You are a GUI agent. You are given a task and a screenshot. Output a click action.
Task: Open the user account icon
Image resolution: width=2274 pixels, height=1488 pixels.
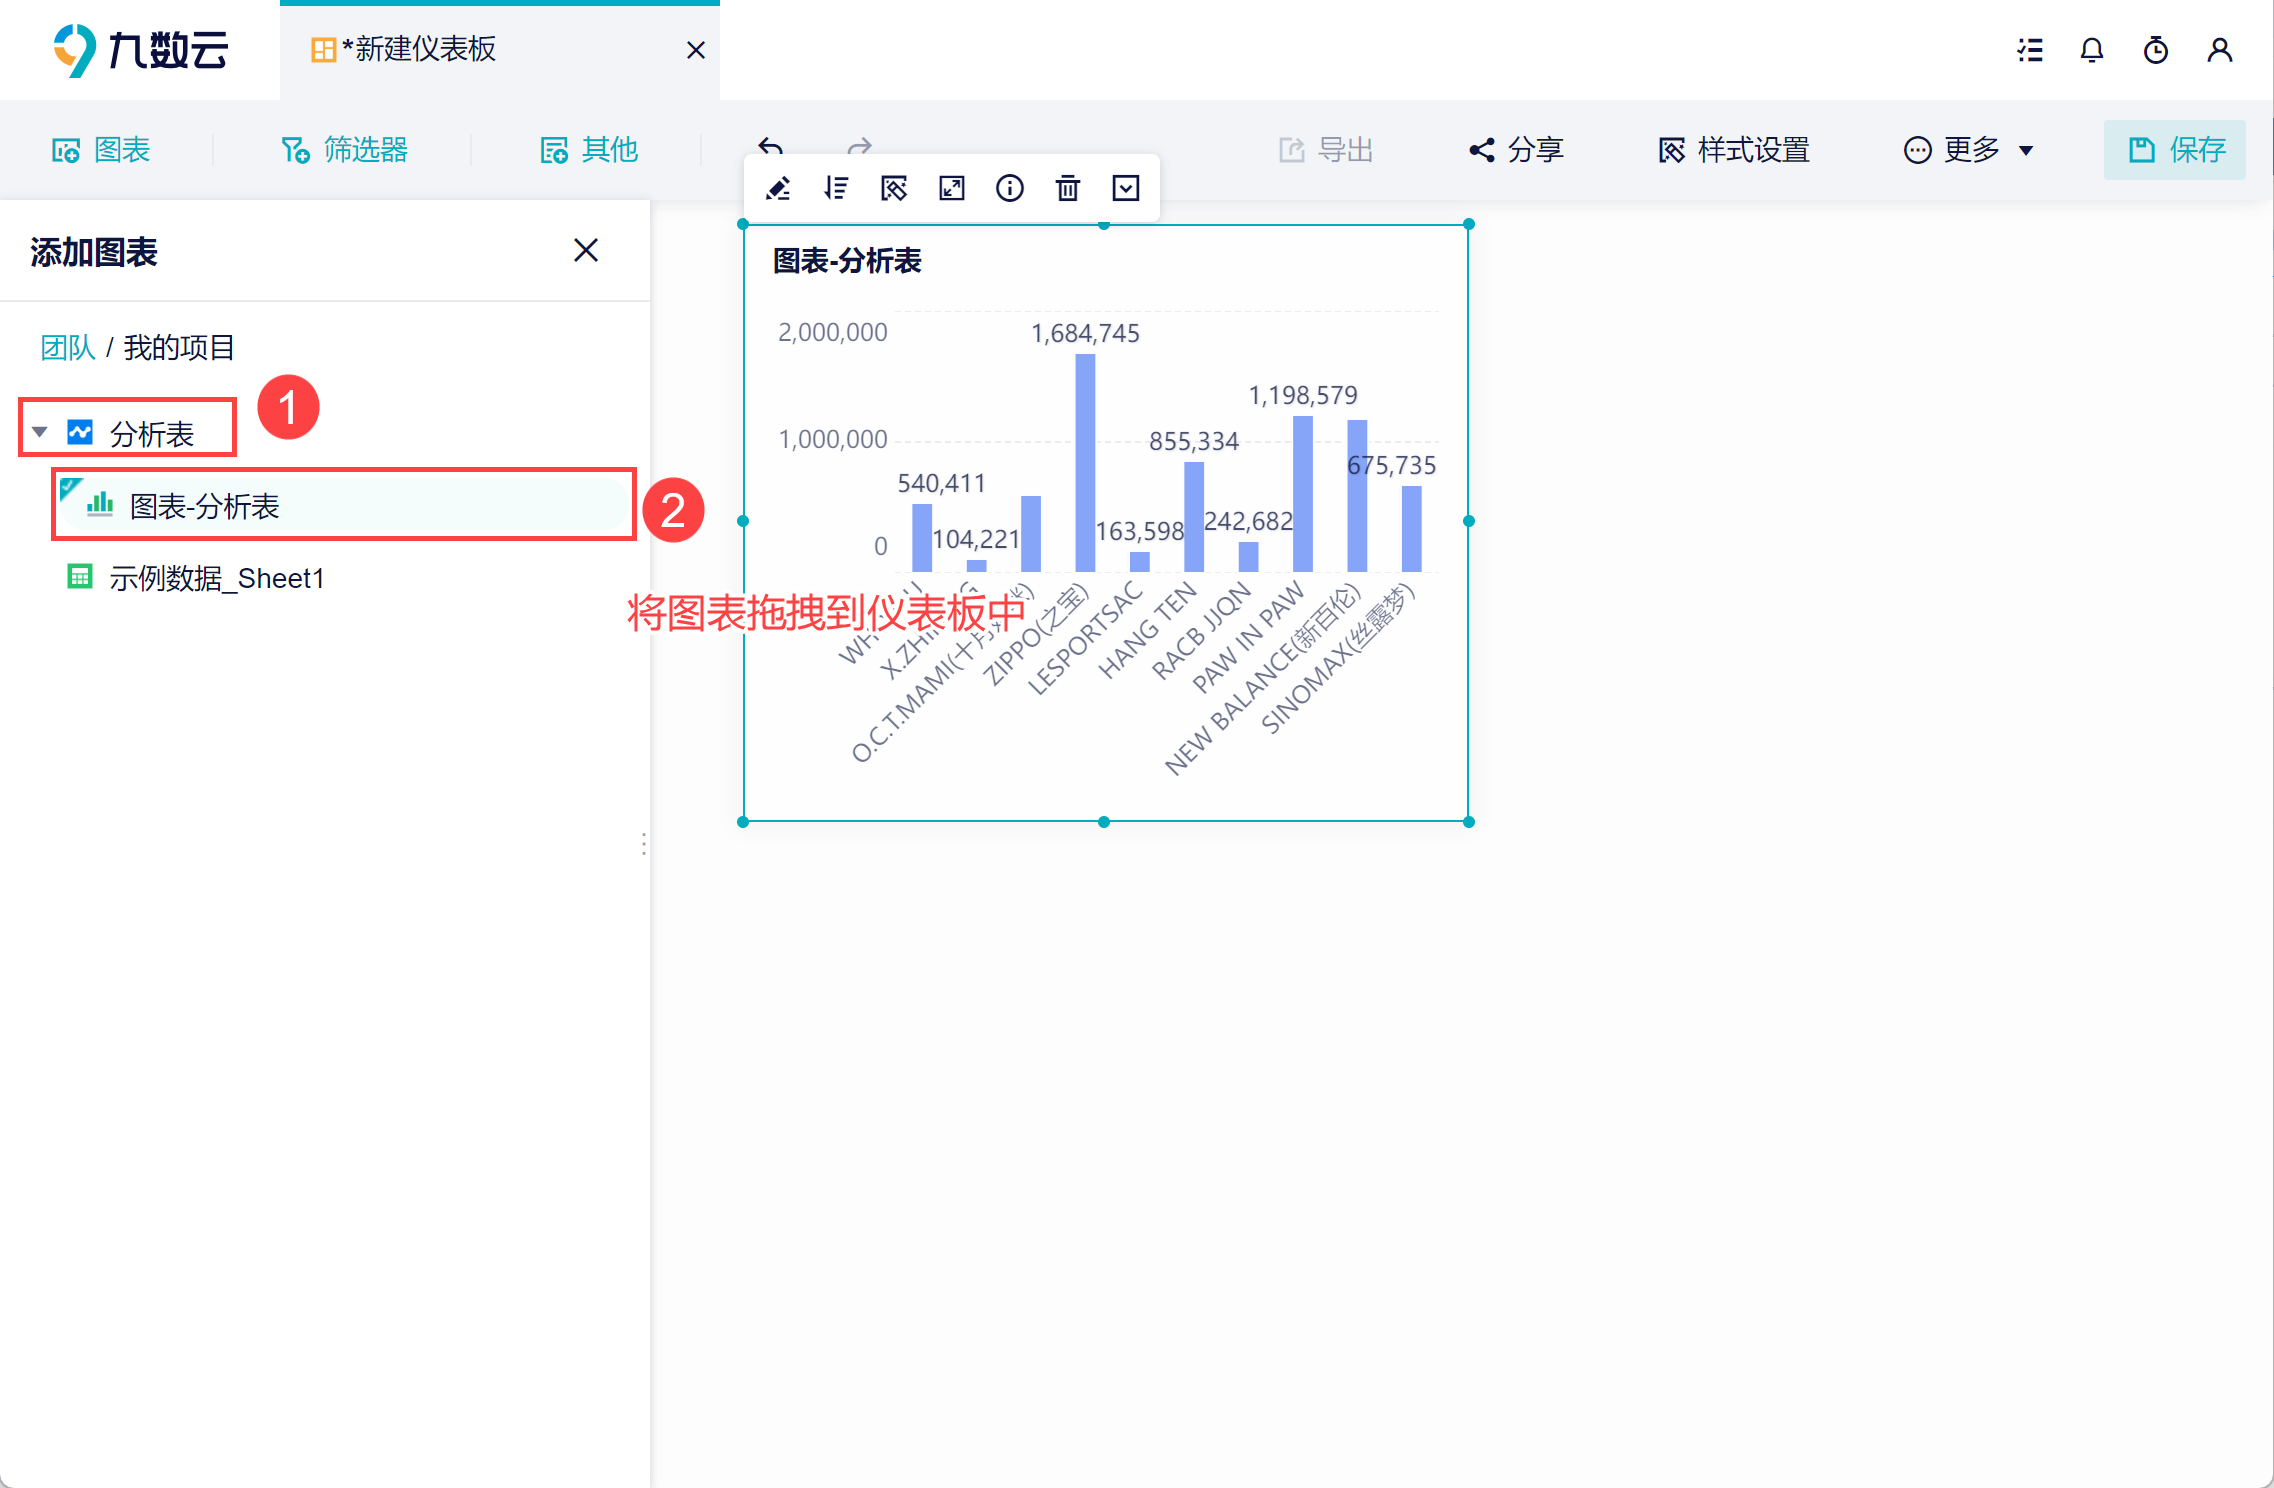tap(2220, 50)
